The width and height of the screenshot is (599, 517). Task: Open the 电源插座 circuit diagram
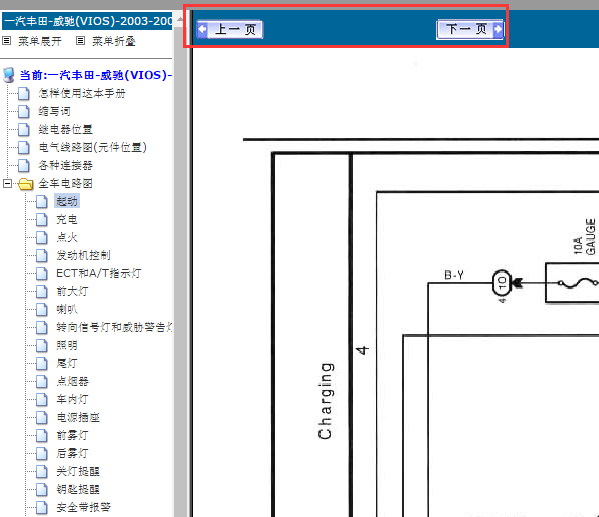pos(78,417)
